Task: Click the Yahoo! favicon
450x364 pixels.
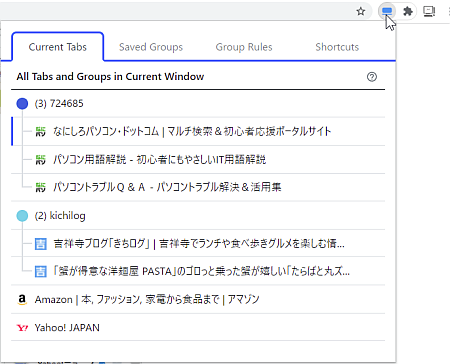Action: coord(22,328)
